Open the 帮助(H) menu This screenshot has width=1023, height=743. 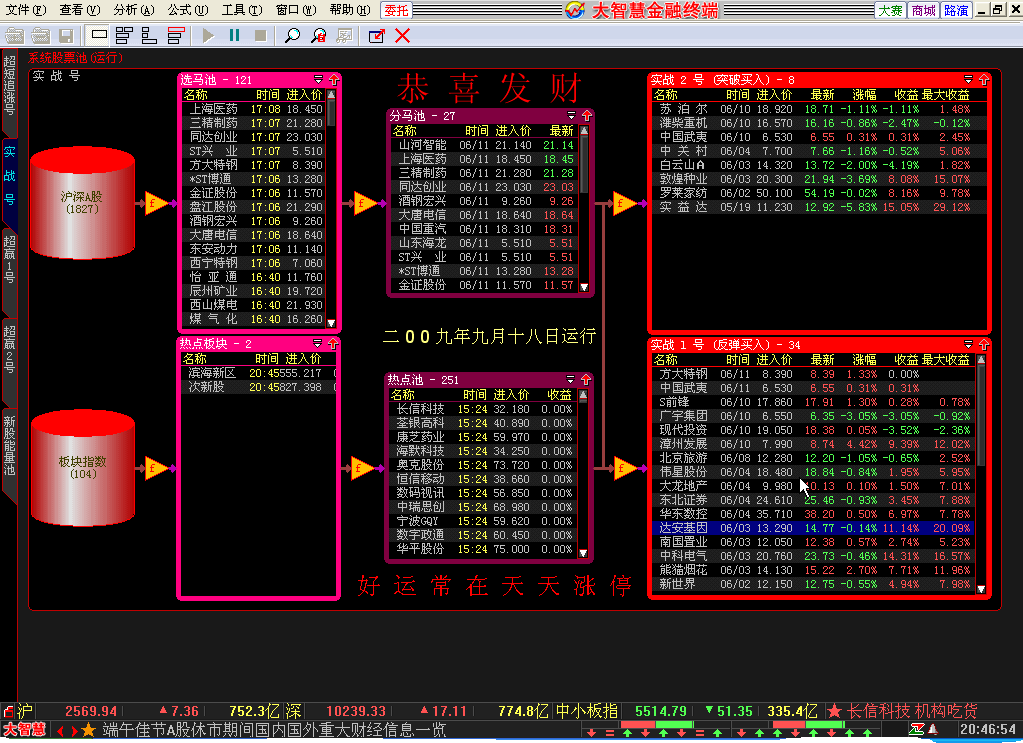(350, 10)
